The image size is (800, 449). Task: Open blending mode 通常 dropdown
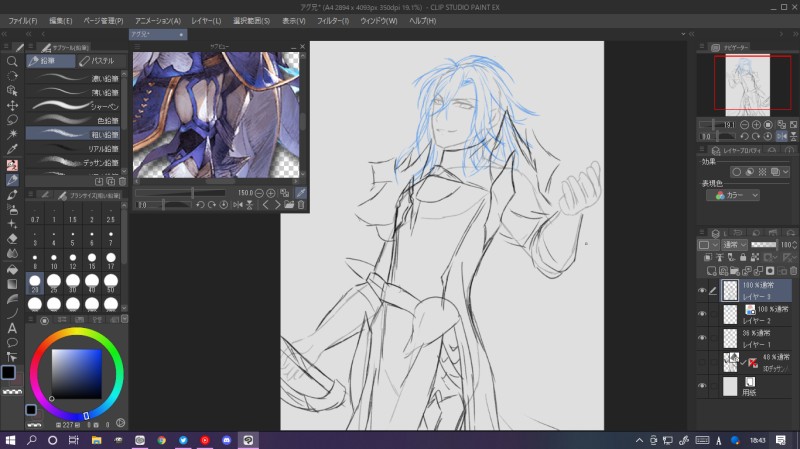tap(734, 245)
